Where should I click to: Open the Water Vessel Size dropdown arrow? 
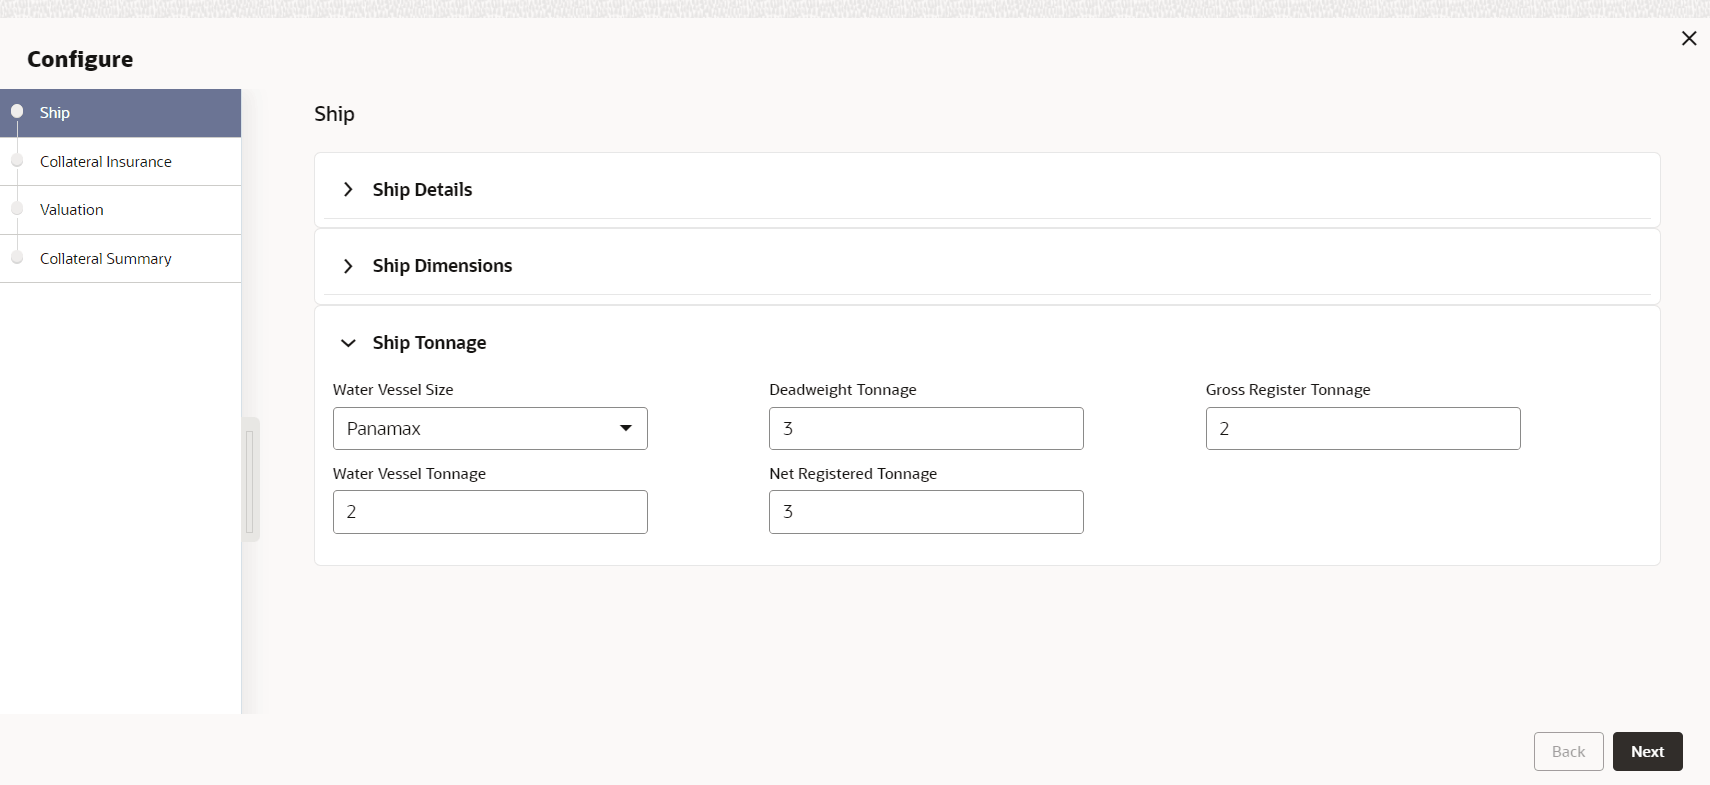[626, 428]
